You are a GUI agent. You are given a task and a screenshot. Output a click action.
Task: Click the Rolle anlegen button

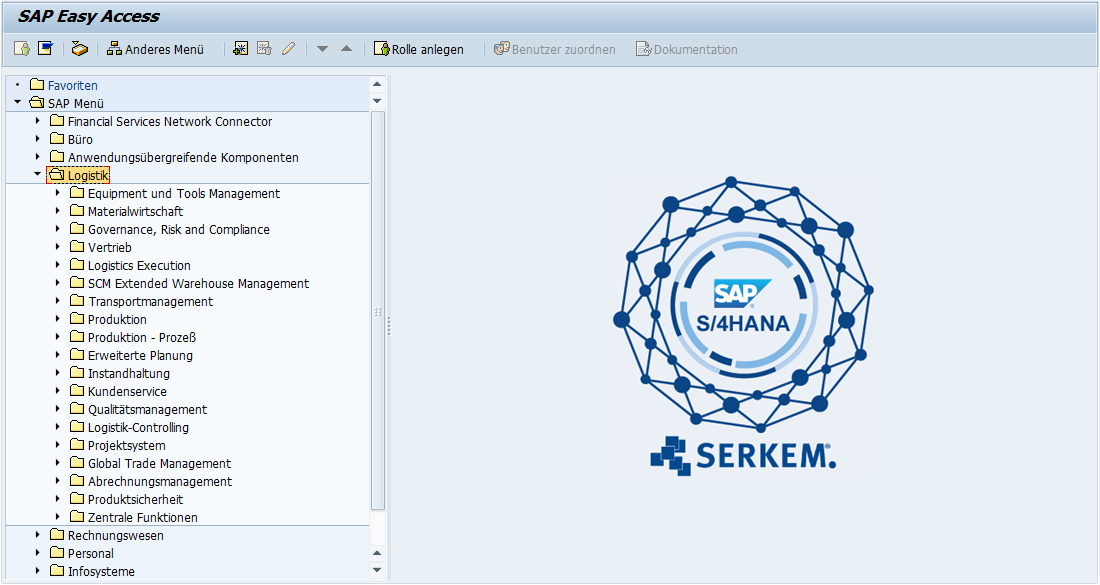click(x=418, y=49)
